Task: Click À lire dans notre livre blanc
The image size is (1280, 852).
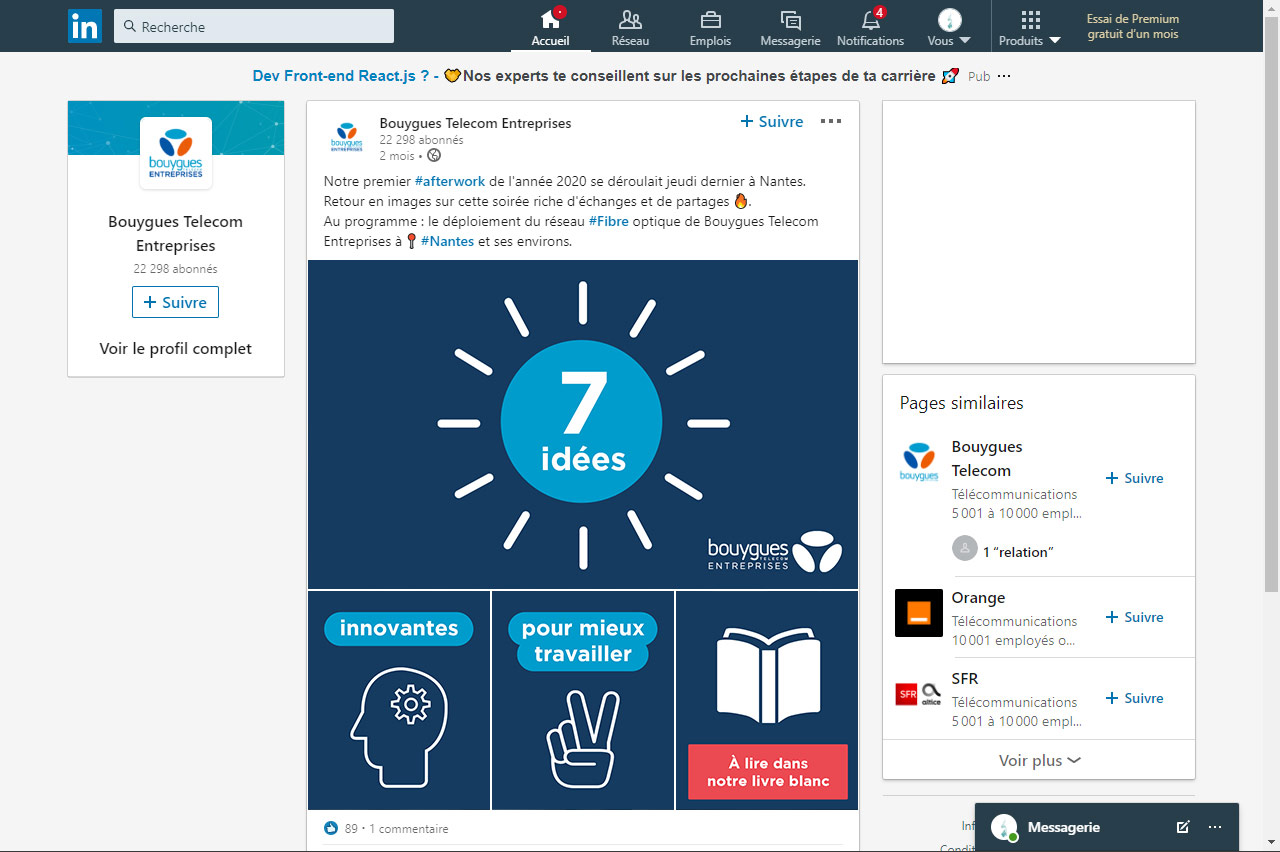Action: tap(768, 772)
